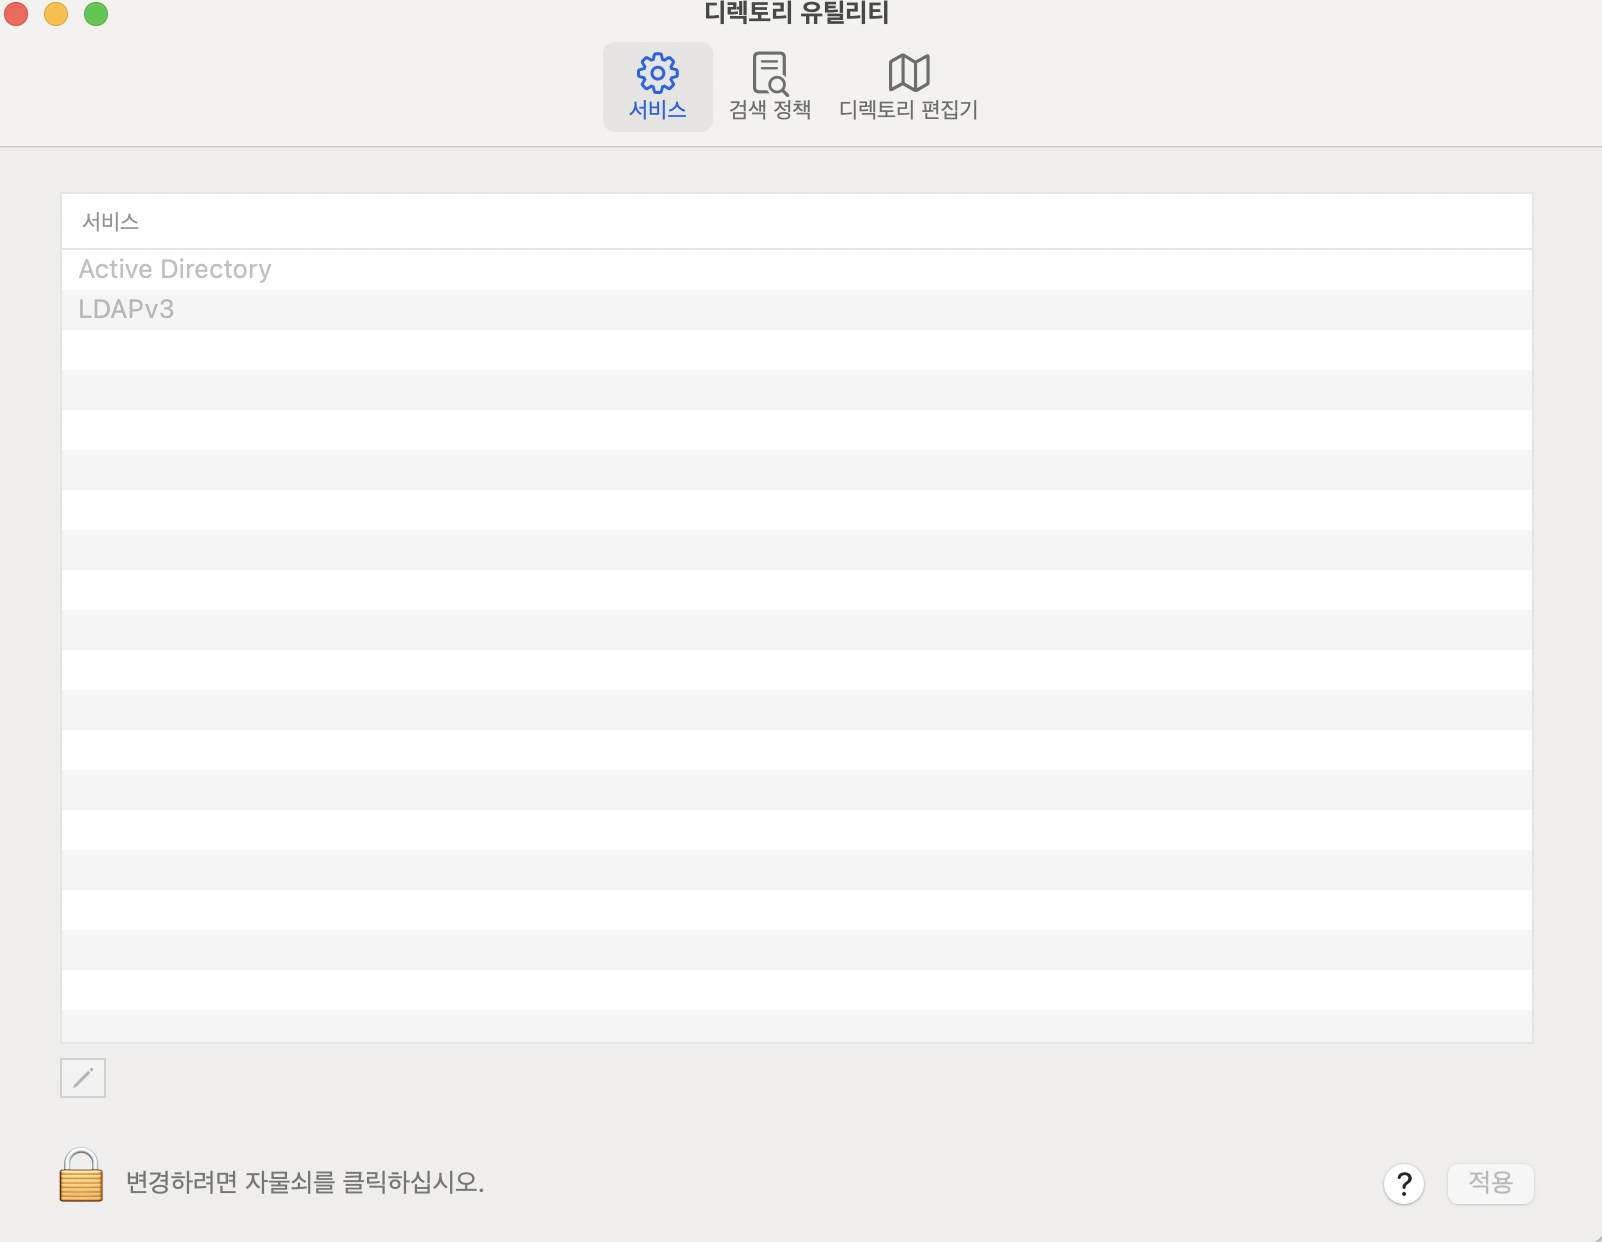Click the 서비스 column header
1602x1242 pixels.
pyautogui.click(x=796, y=222)
